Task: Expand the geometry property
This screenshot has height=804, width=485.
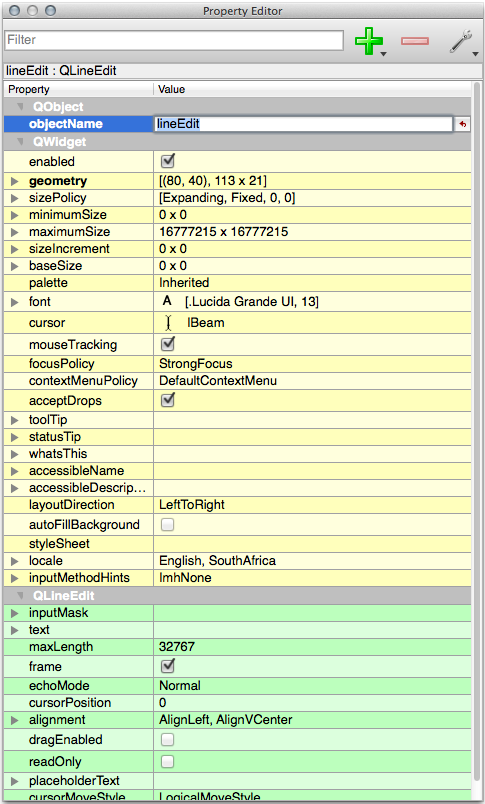Action: click(15, 181)
